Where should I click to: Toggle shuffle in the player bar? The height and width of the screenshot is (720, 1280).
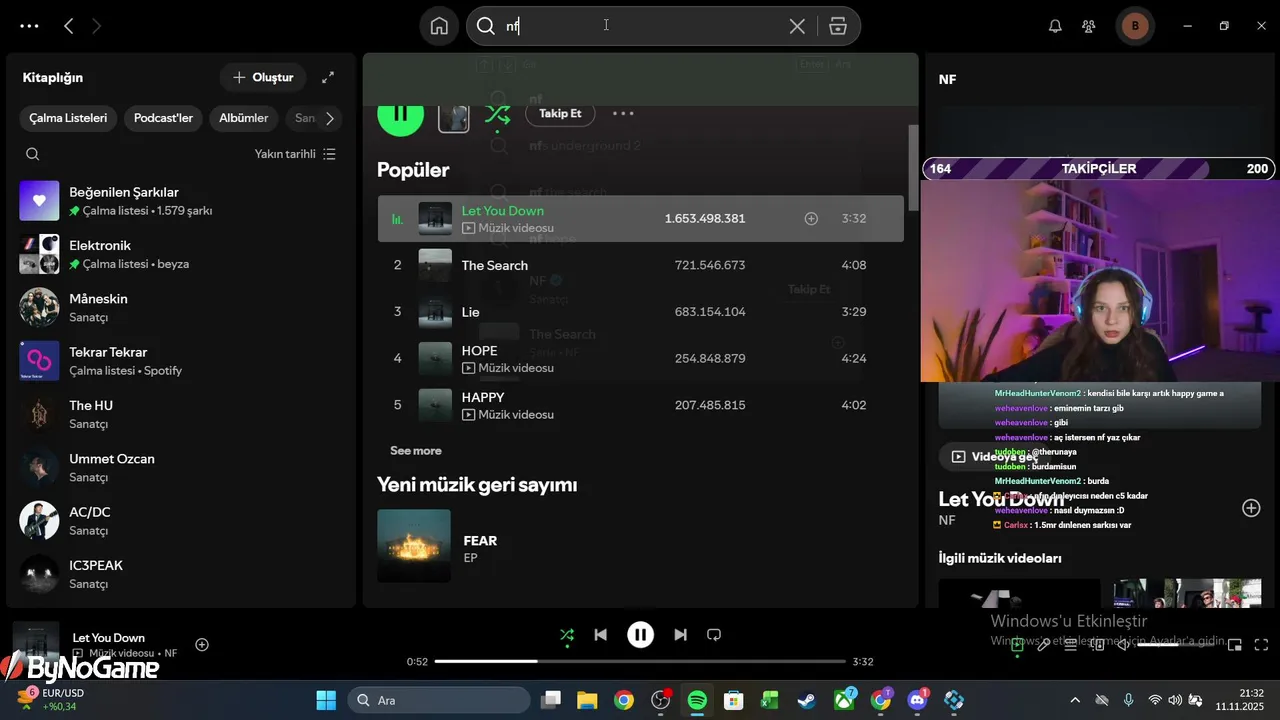click(567, 634)
